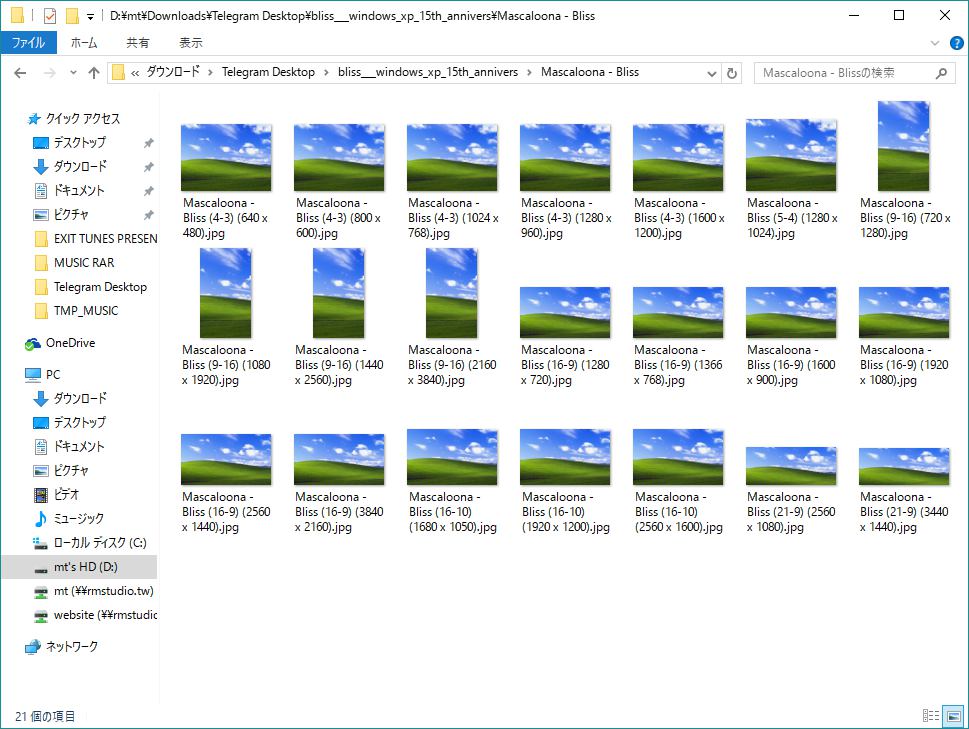Open mt network drive (rmstudio.tw)
Viewport: 969px width, 729px height.
[103, 591]
